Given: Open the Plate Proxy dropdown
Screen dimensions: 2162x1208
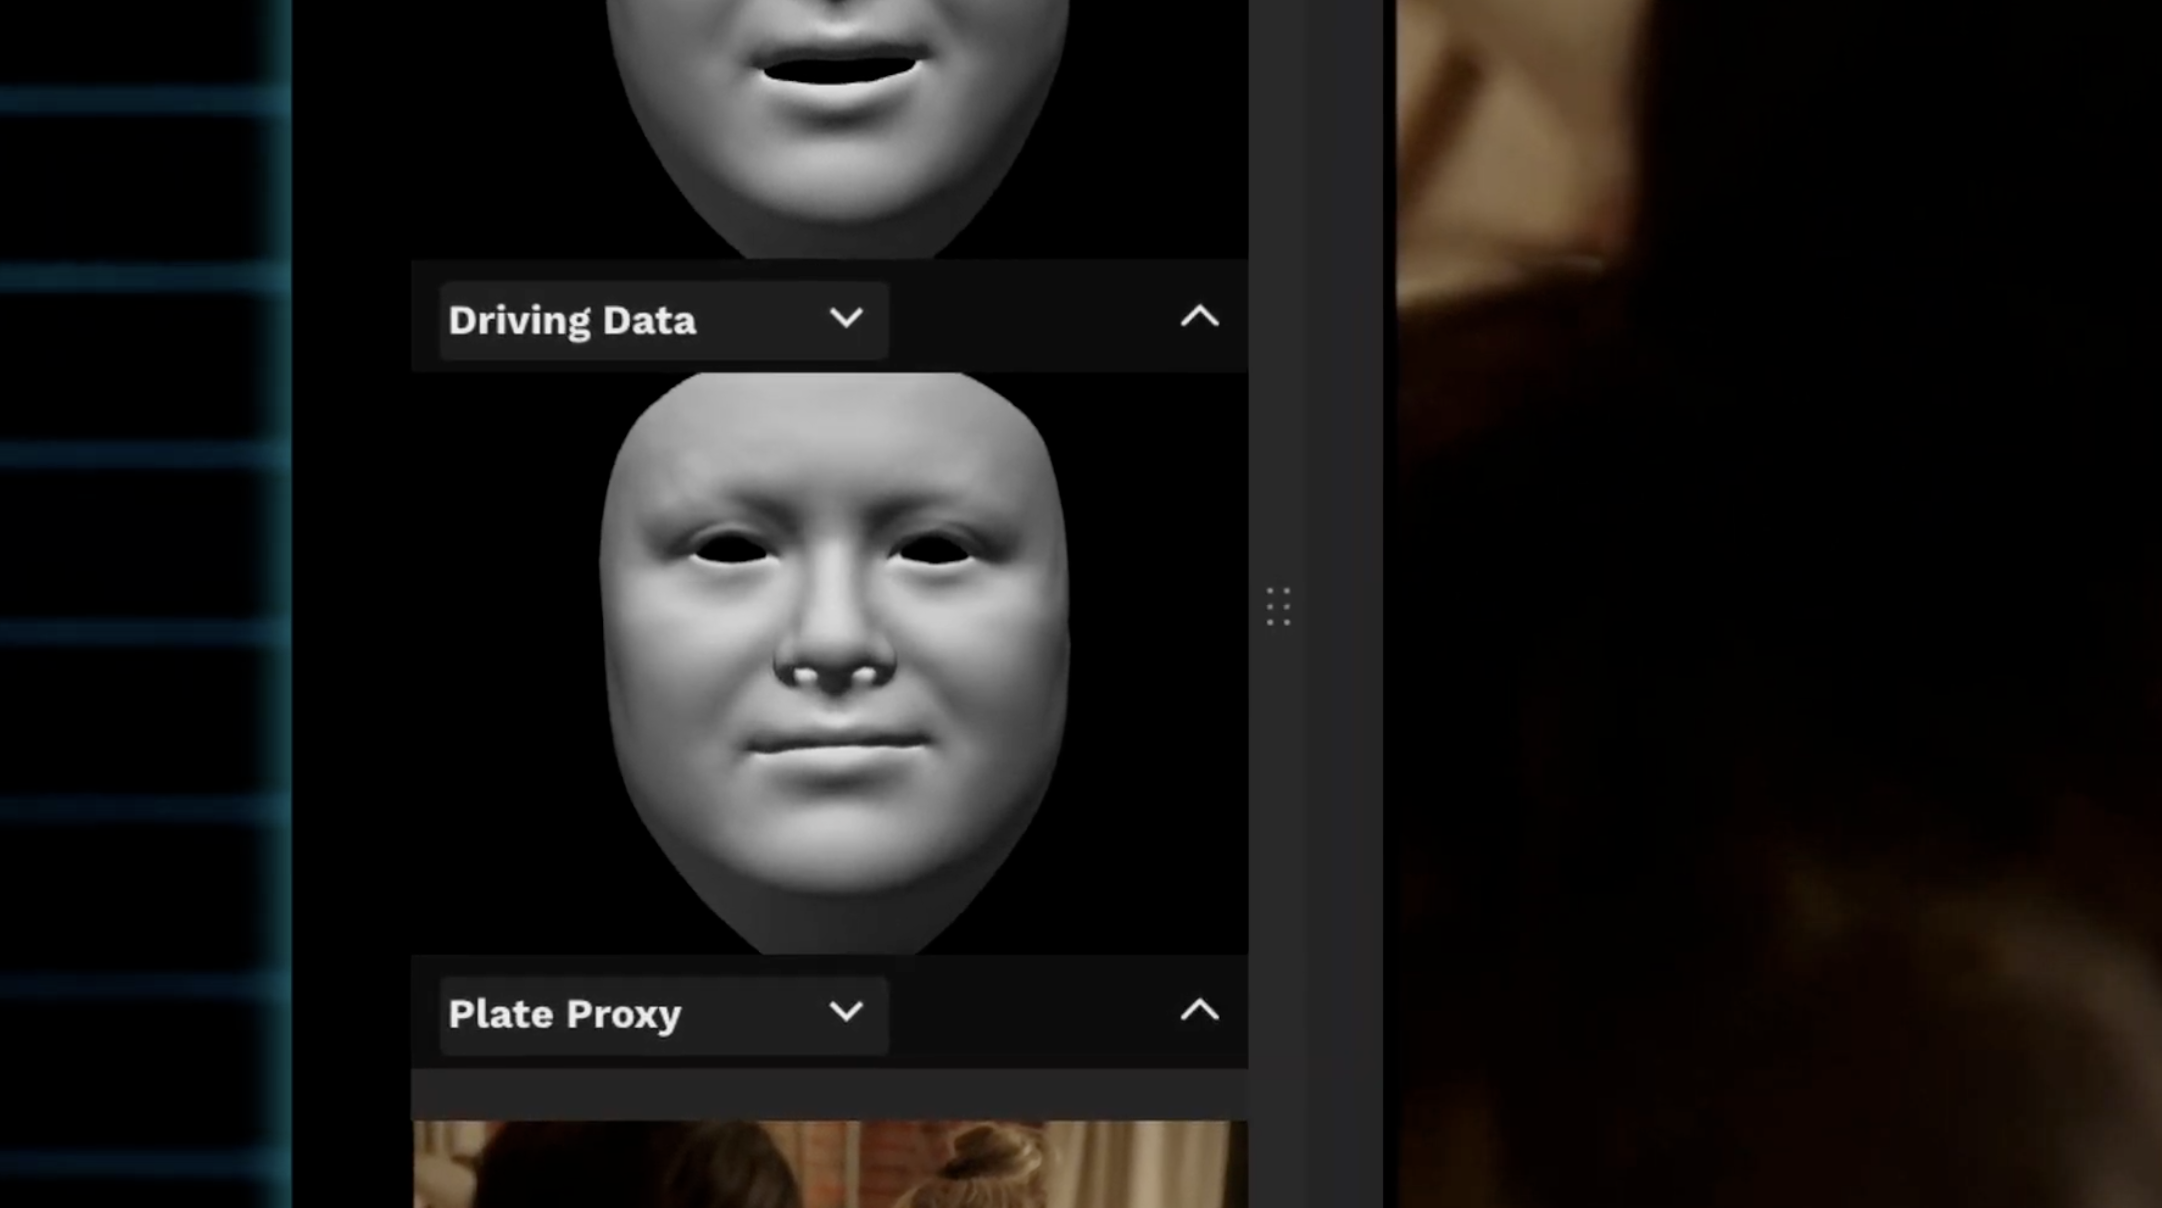Looking at the screenshot, I should point(663,1014).
